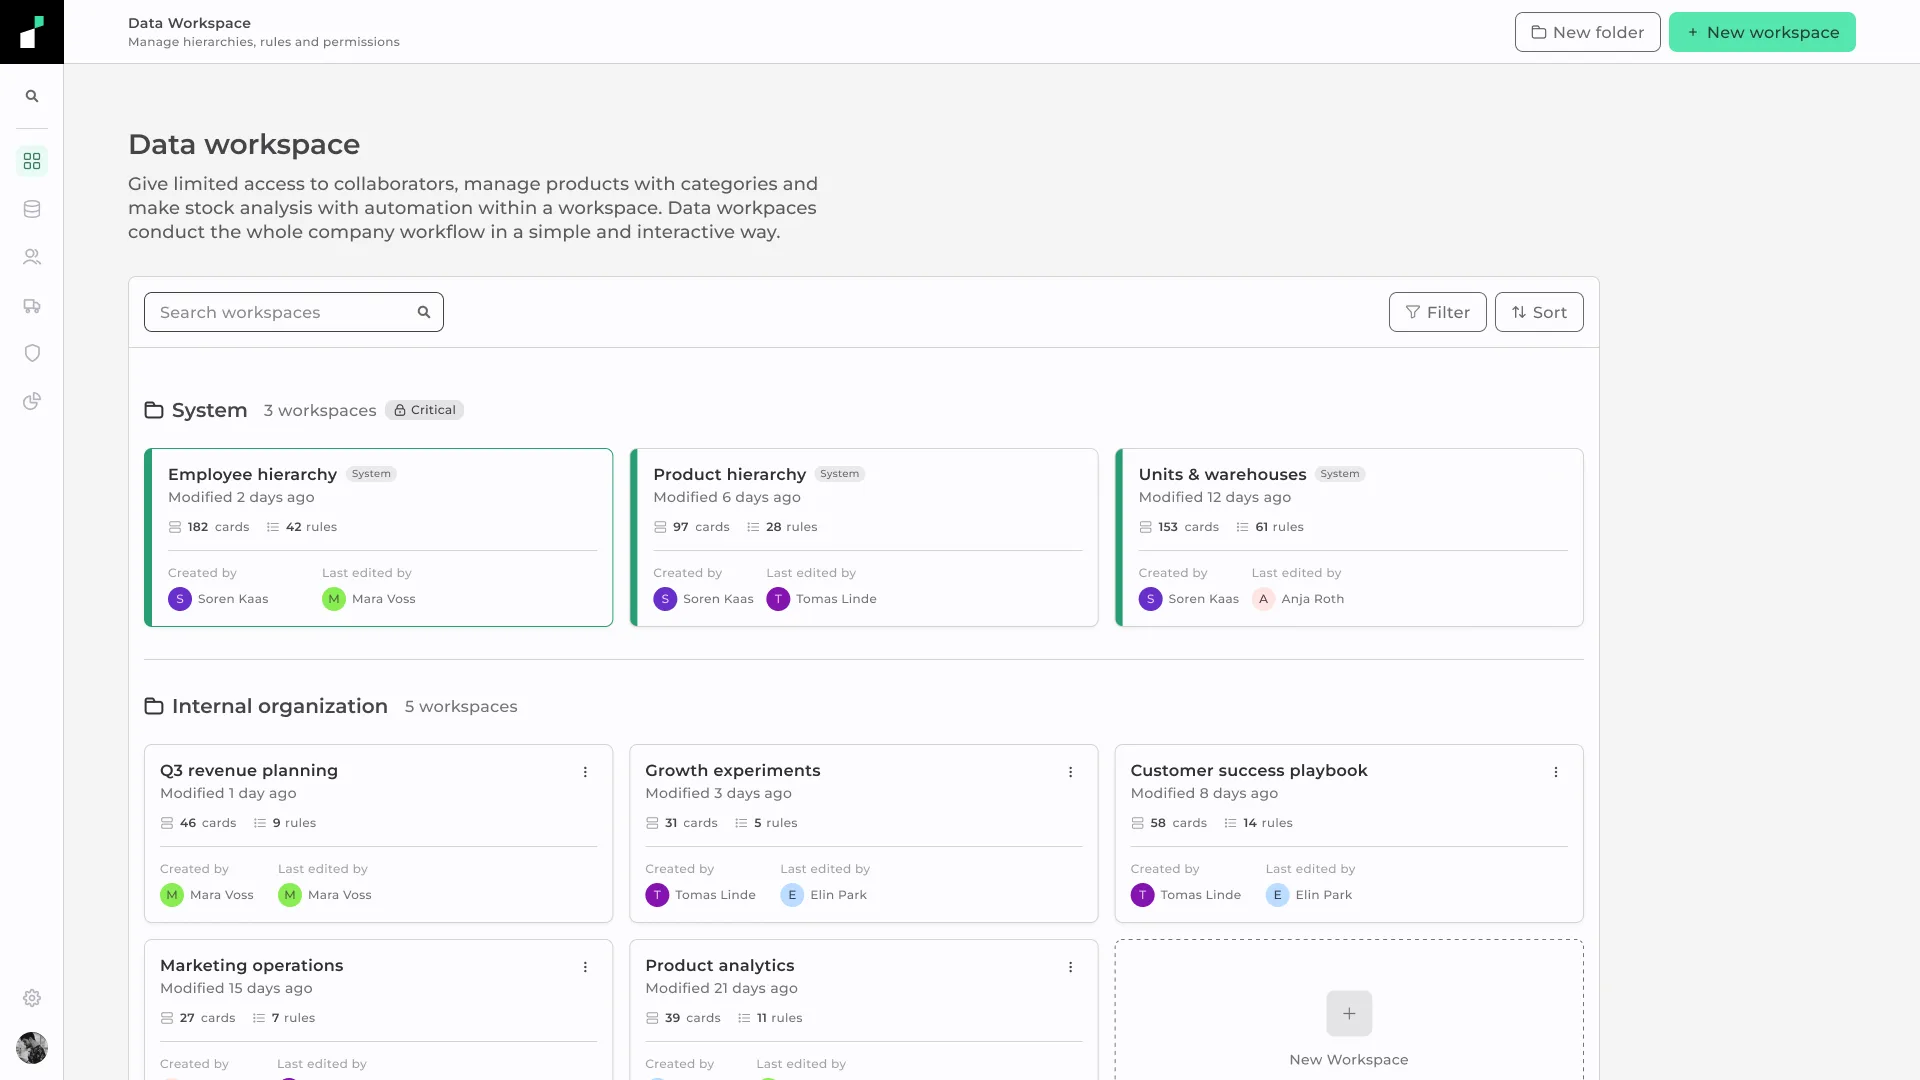This screenshot has width=1920, height=1080.
Task: Open the pie chart analytics icon
Action: (32, 401)
